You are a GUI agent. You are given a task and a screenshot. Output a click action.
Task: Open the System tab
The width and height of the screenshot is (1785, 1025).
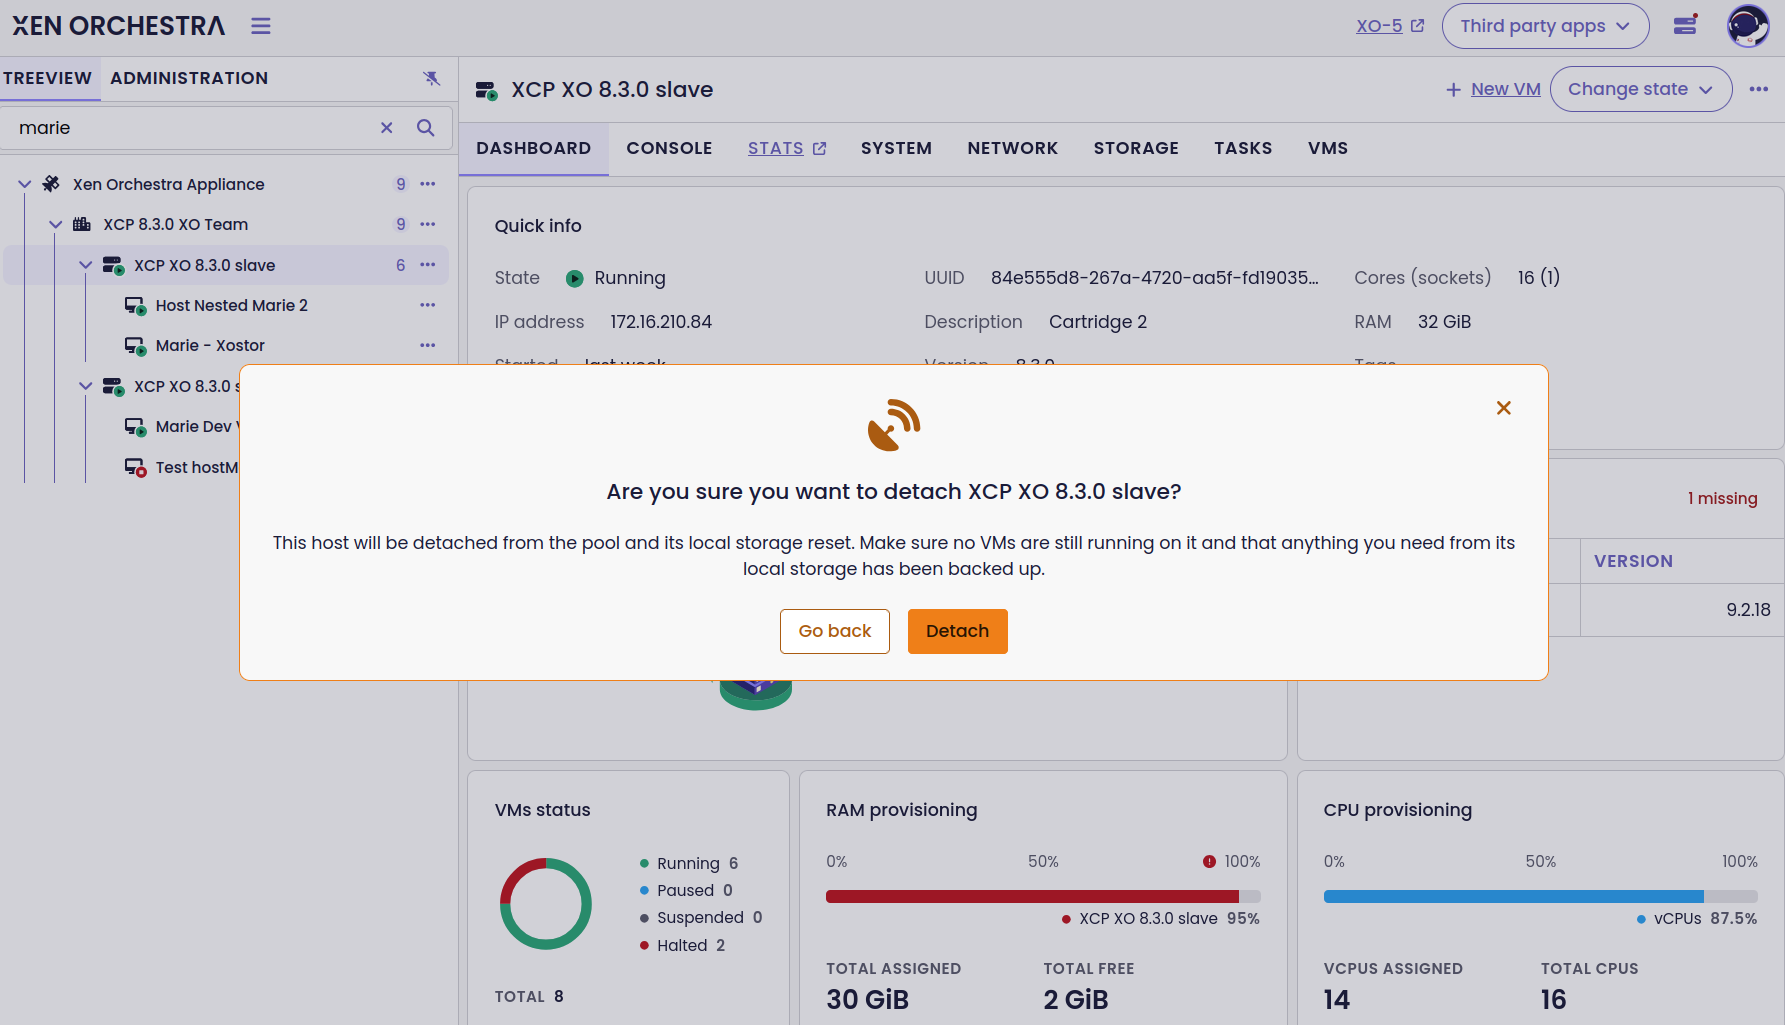(896, 148)
